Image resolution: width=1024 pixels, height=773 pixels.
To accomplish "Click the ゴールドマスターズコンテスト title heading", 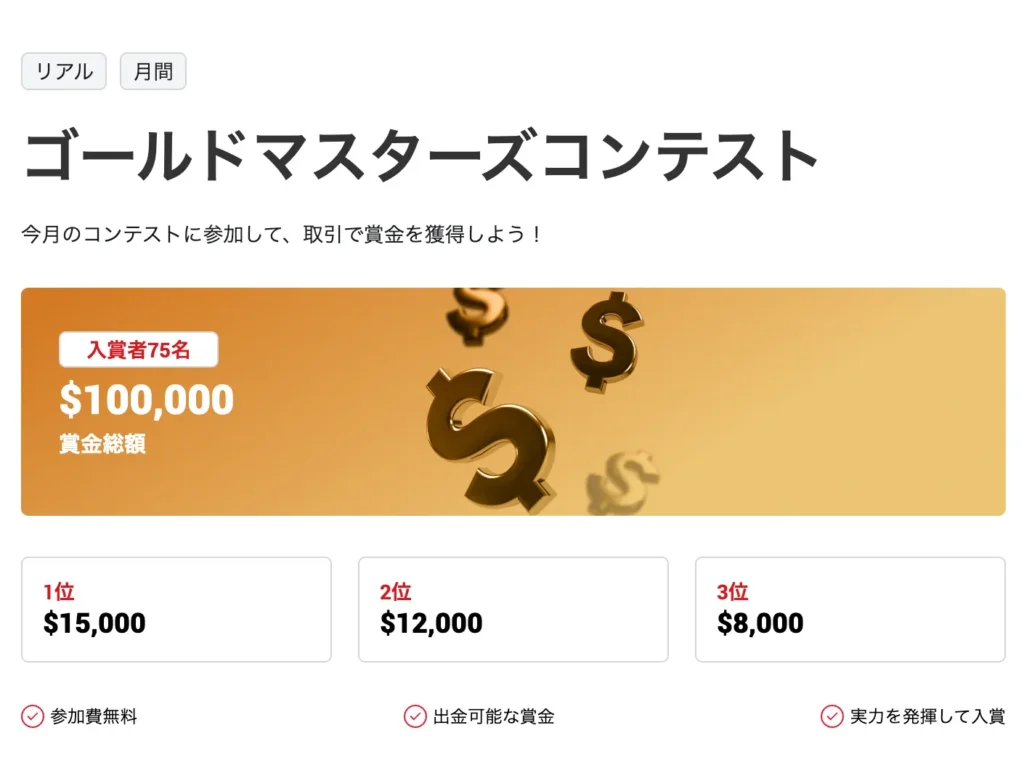I will [x=420, y=150].
